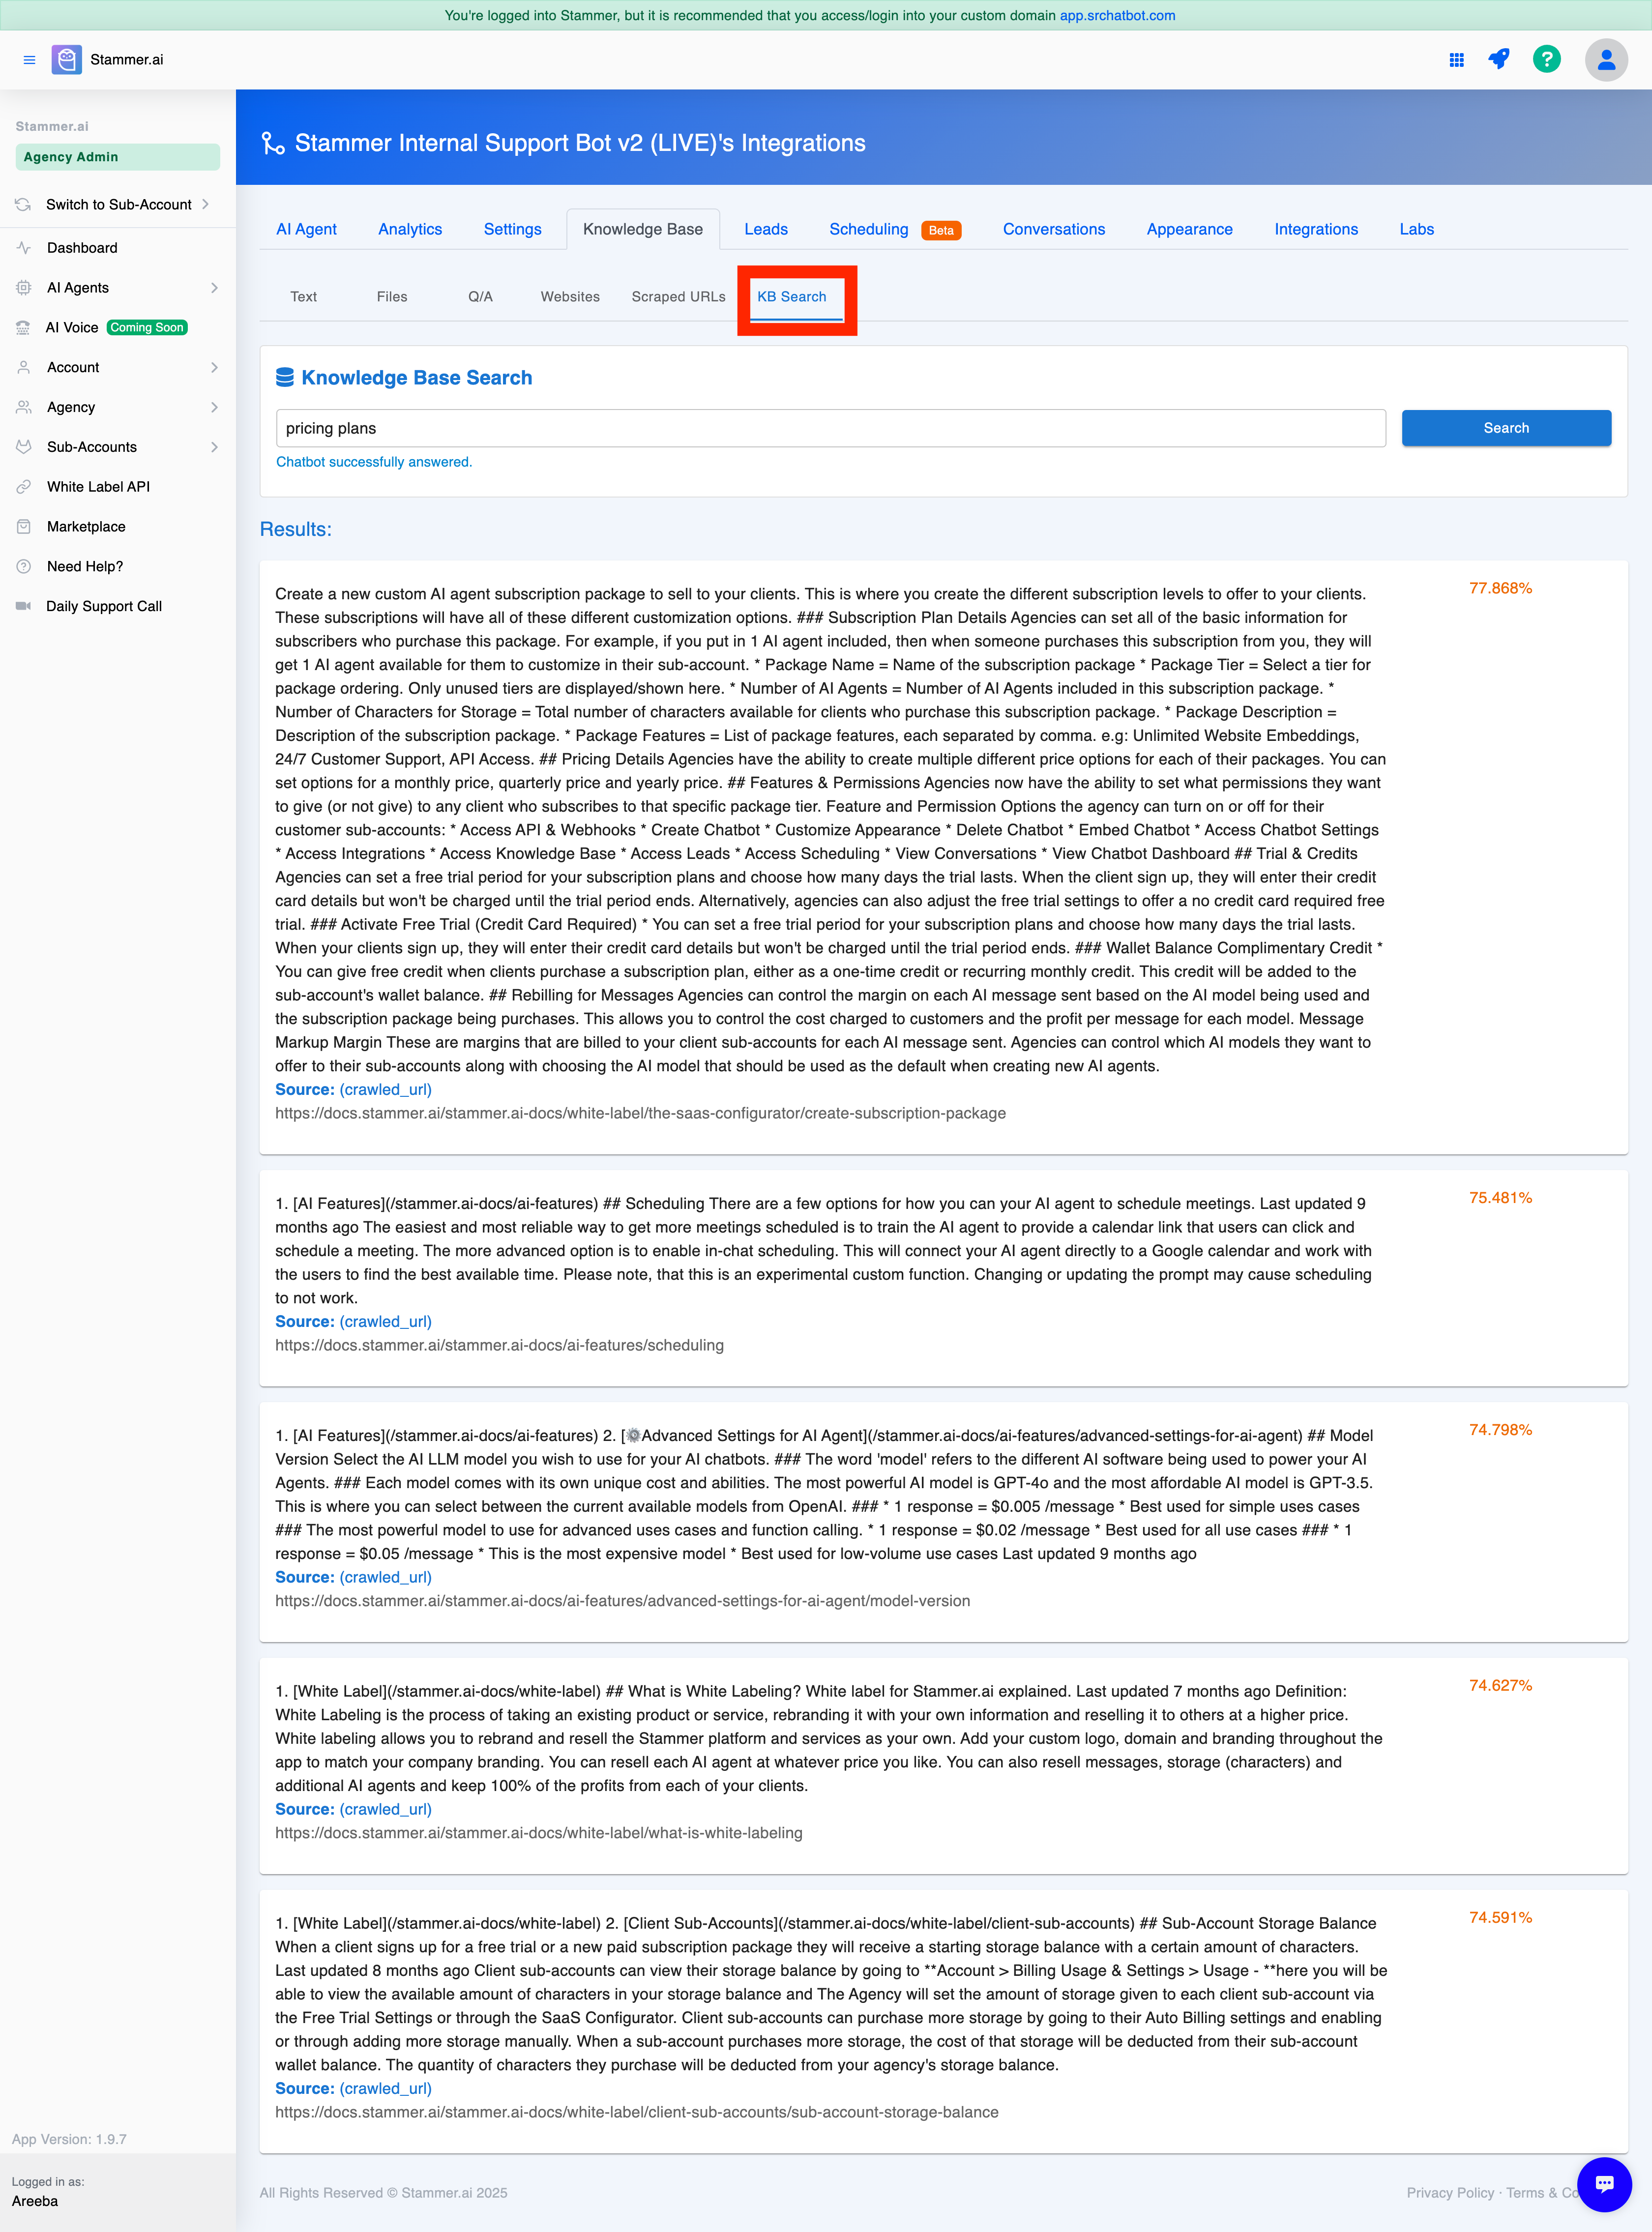This screenshot has height=2232, width=1652.
Task: Click the 74.798% match score
Action: tap(1500, 1430)
